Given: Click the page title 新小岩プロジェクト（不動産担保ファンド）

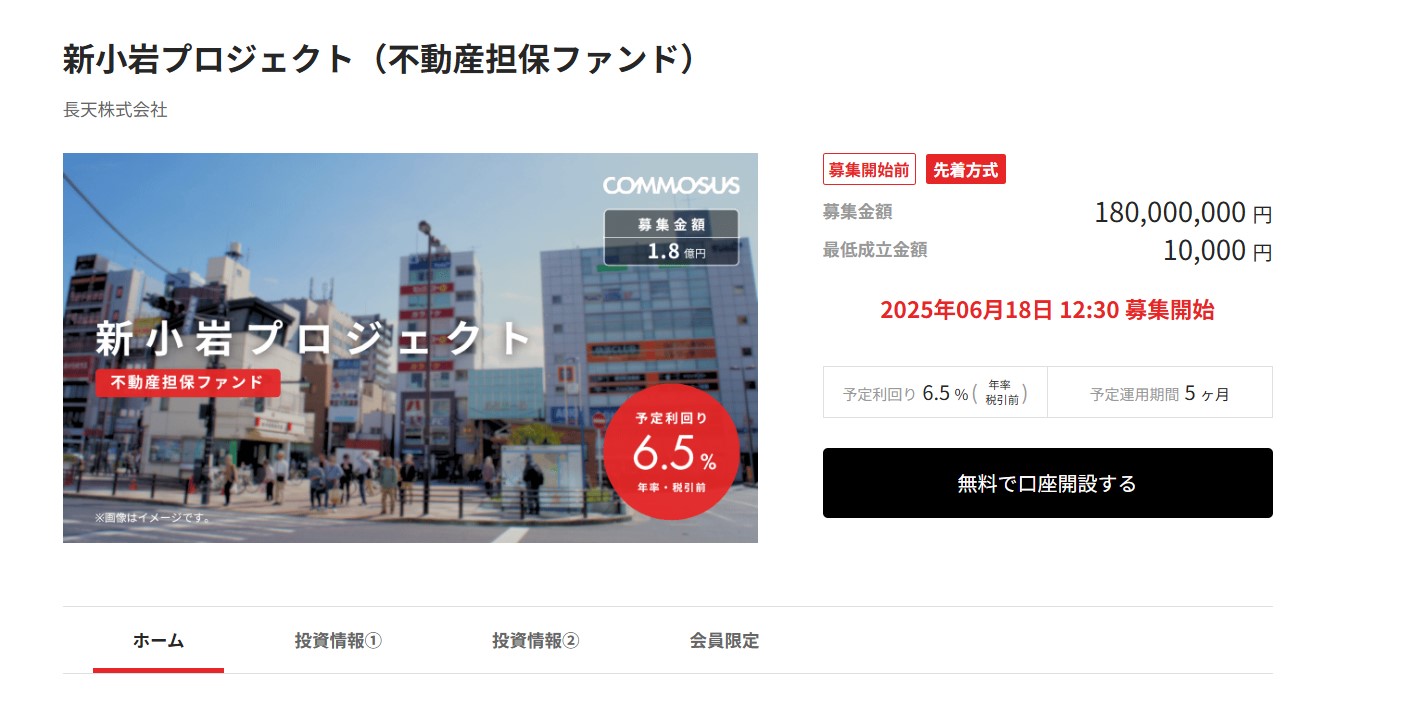Looking at the screenshot, I should [379, 59].
